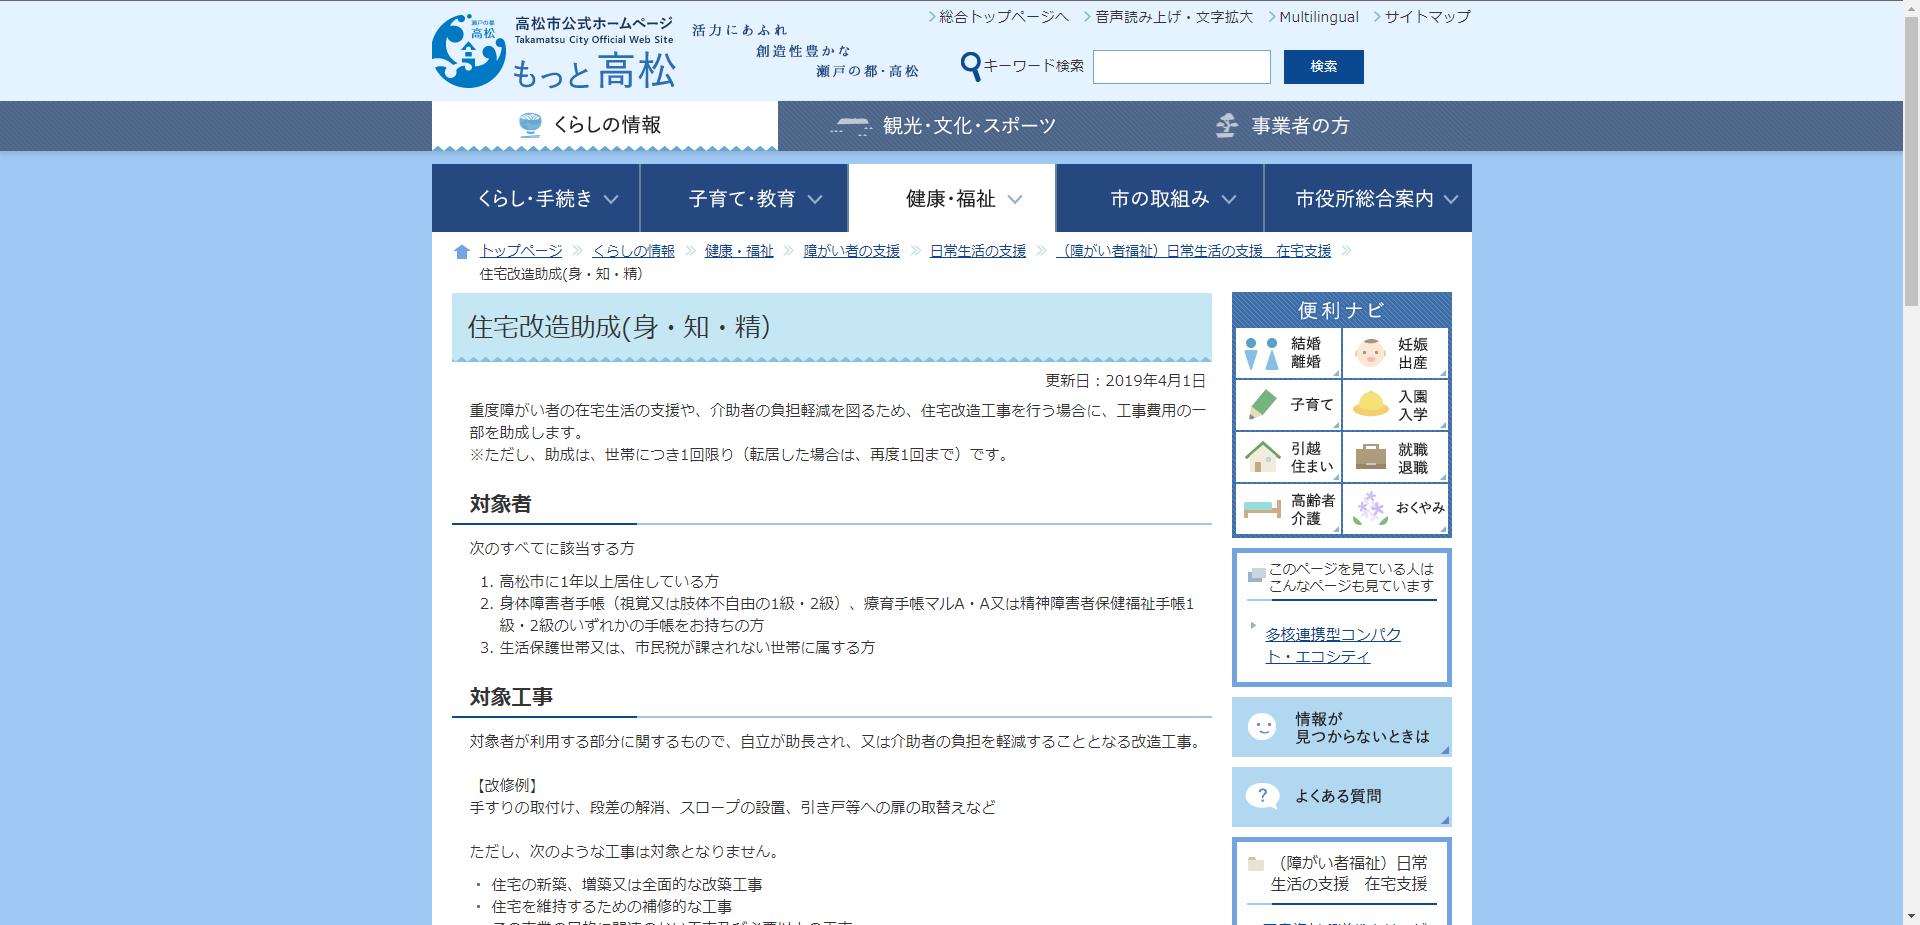The image size is (1920, 925).
Task: Click the home icon in the breadcrumb
Action: (x=459, y=251)
